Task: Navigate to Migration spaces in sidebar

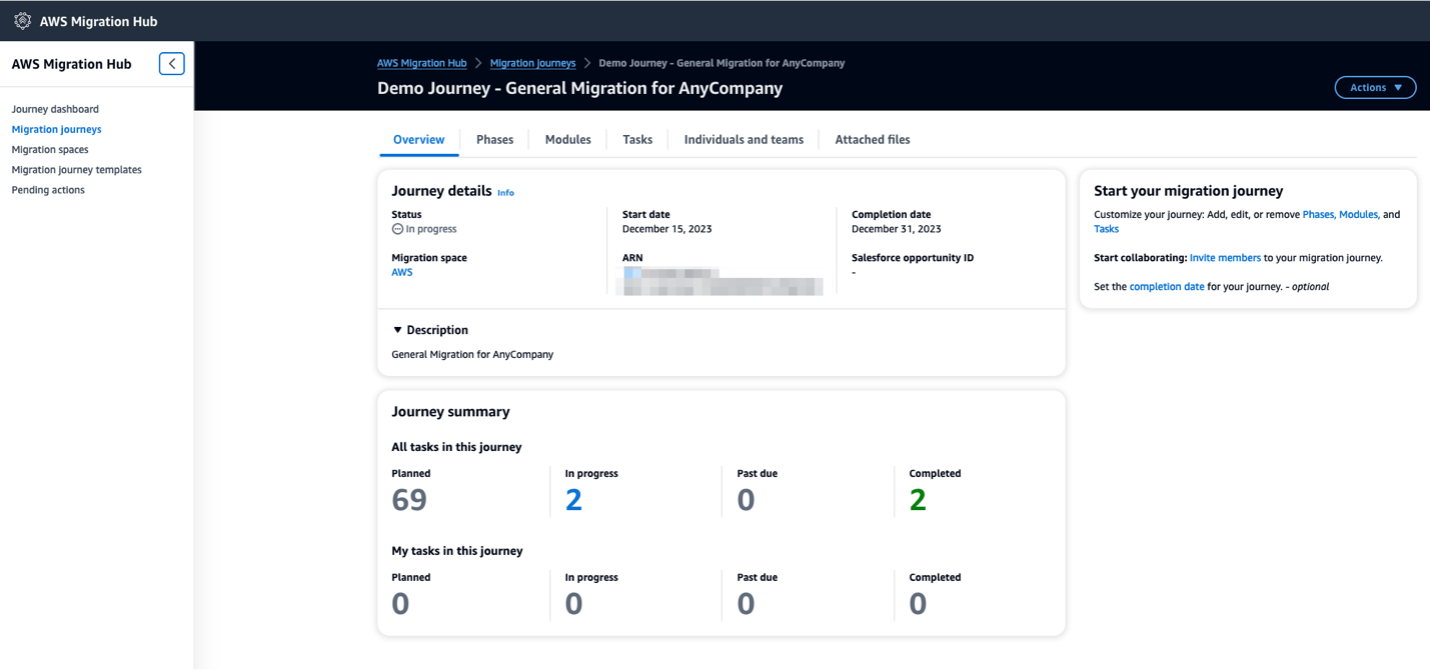Action: tap(50, 150)
